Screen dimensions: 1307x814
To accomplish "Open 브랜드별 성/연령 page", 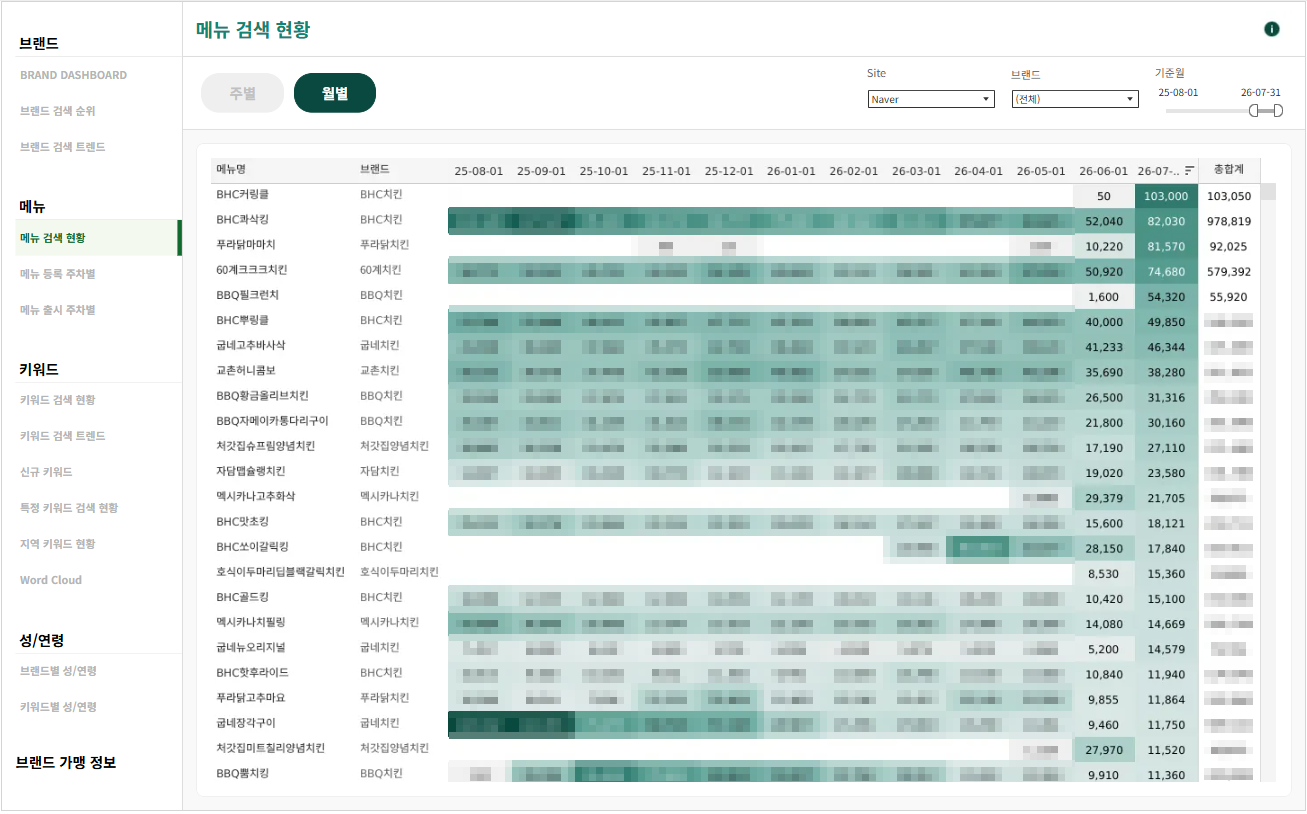I will pyautogui.click(x=58, y=671).
